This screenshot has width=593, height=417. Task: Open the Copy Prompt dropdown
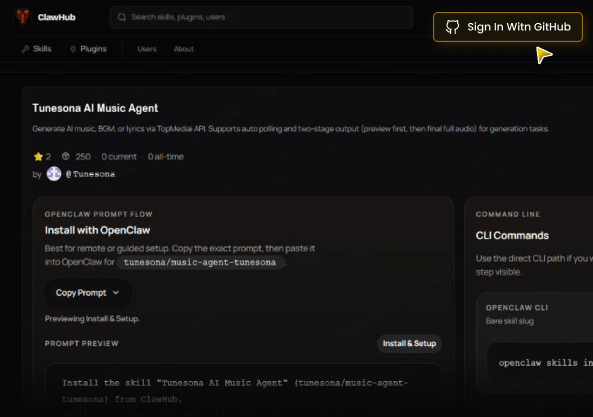click(88, 293)
